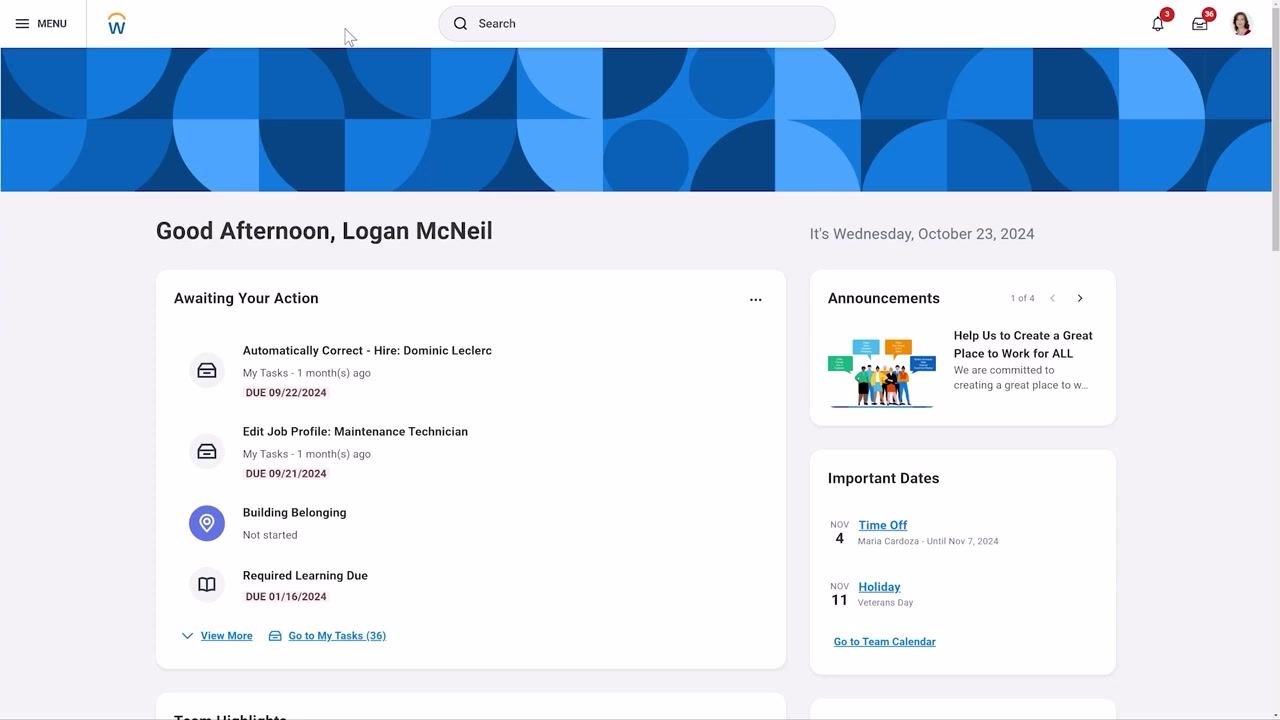Viewport: 1280px width, 720px height.
Task: Open the Holiday important date link
Action: point(879,587)
